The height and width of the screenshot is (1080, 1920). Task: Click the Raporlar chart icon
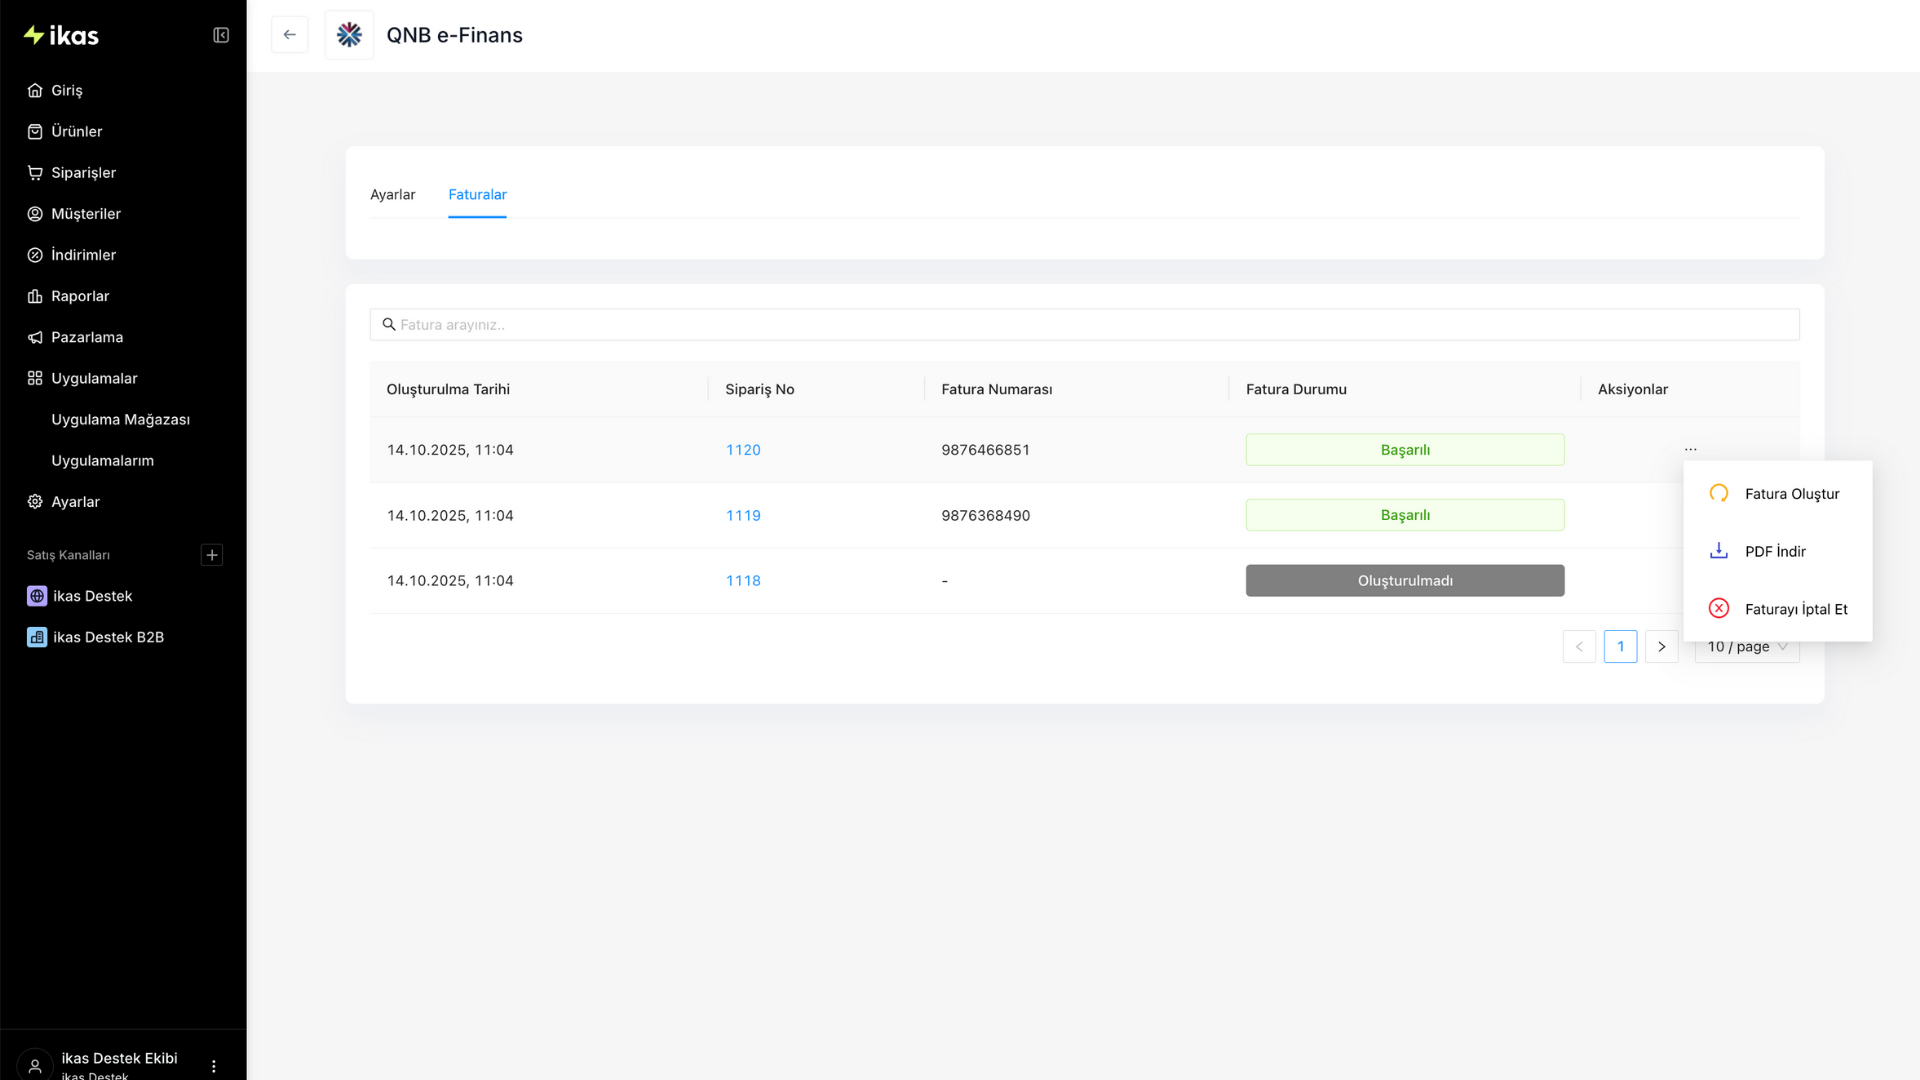pos(35,296)
